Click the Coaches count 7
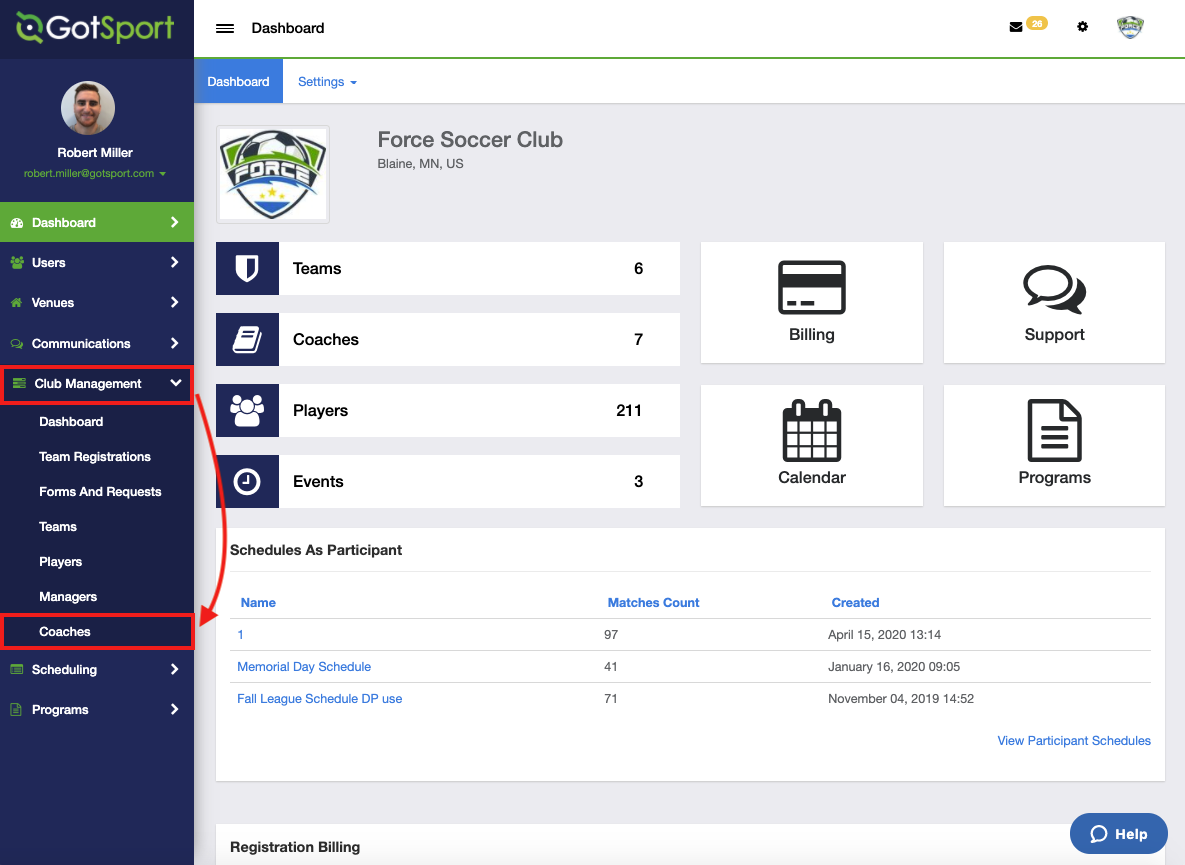The image size is (1185, 865). (x=639, y=339)
